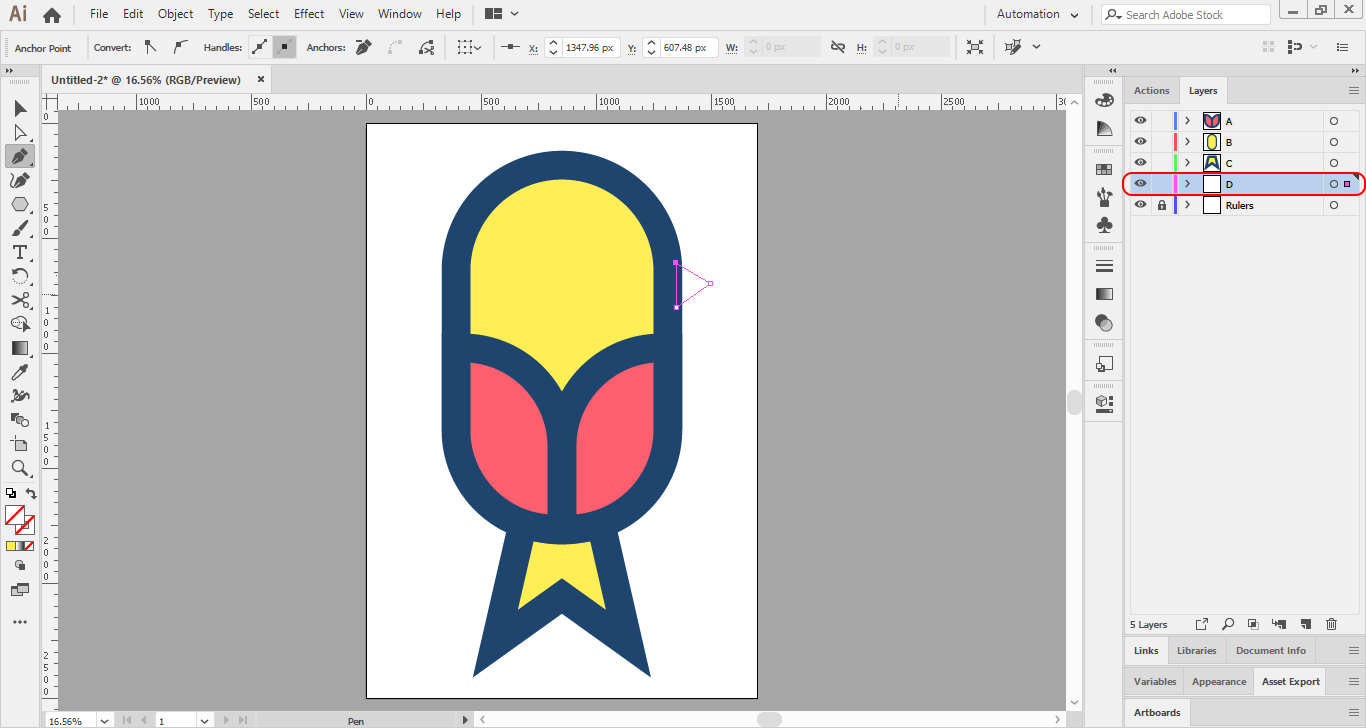Open zoom level dropdown at 16.56%
Viewport: 1366px width, 728px height.
104,720
